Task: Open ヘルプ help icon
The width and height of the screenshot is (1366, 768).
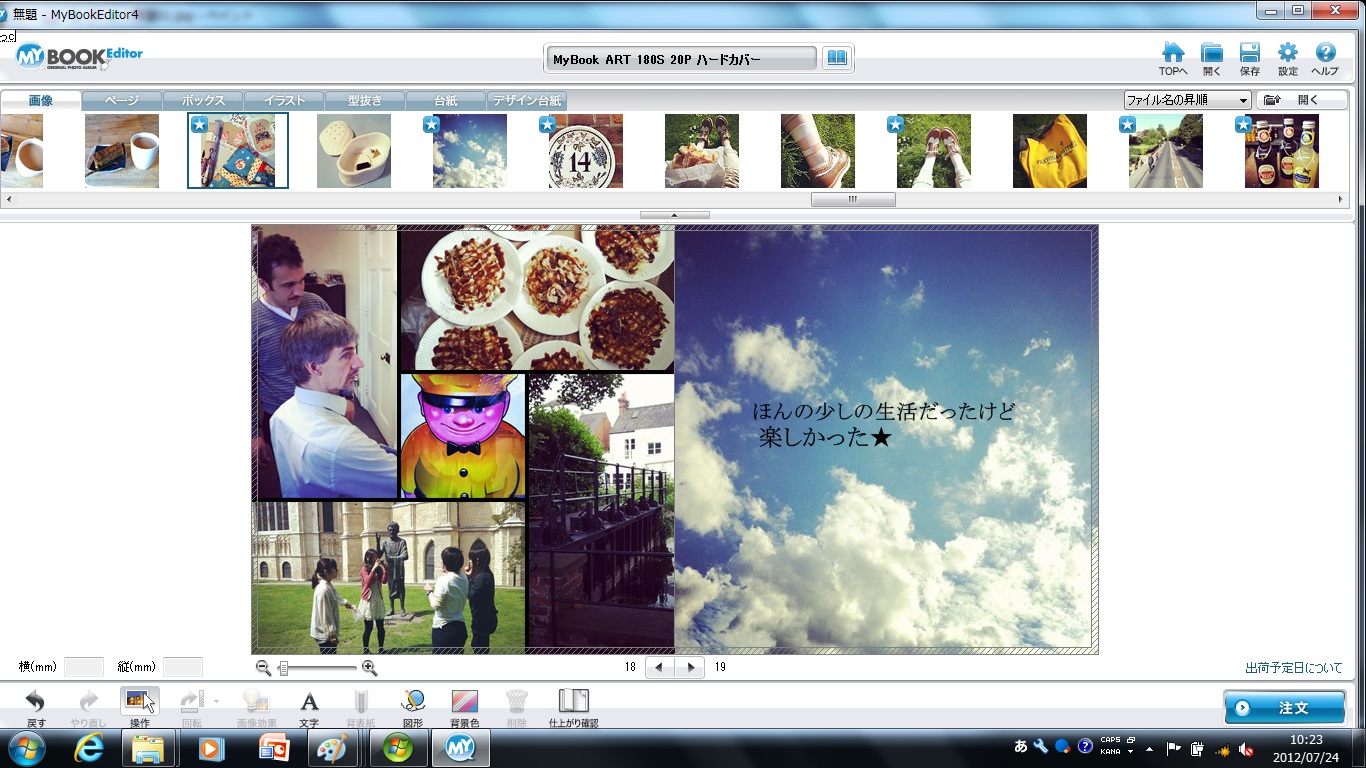Action: (x=1325, y=56)
